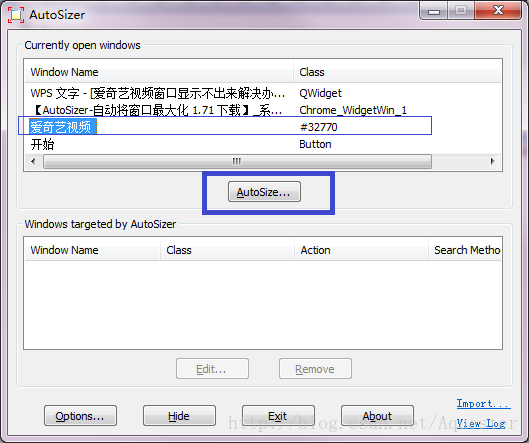This screenshot has width=529, height=443.
Task: Click targeted list Window Name column header
Action: pos(92,250)
